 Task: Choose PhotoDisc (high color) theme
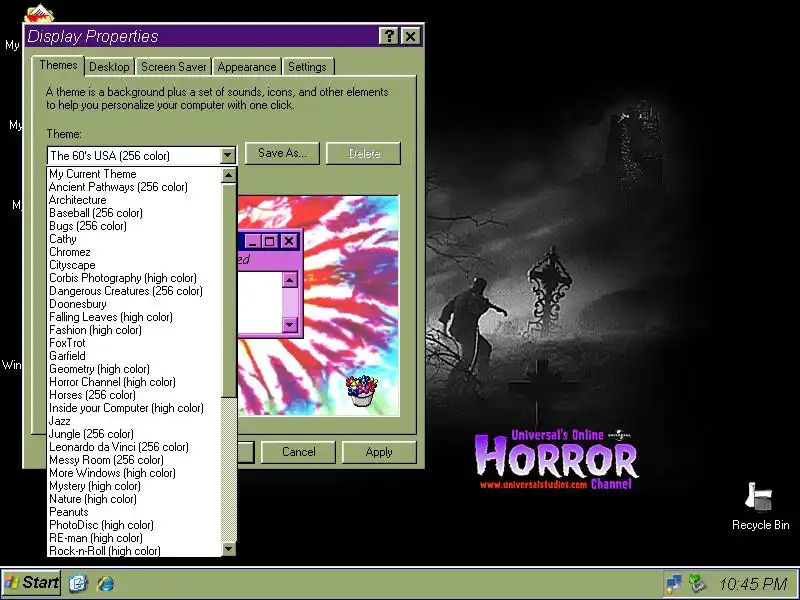[x=134, y=526]
